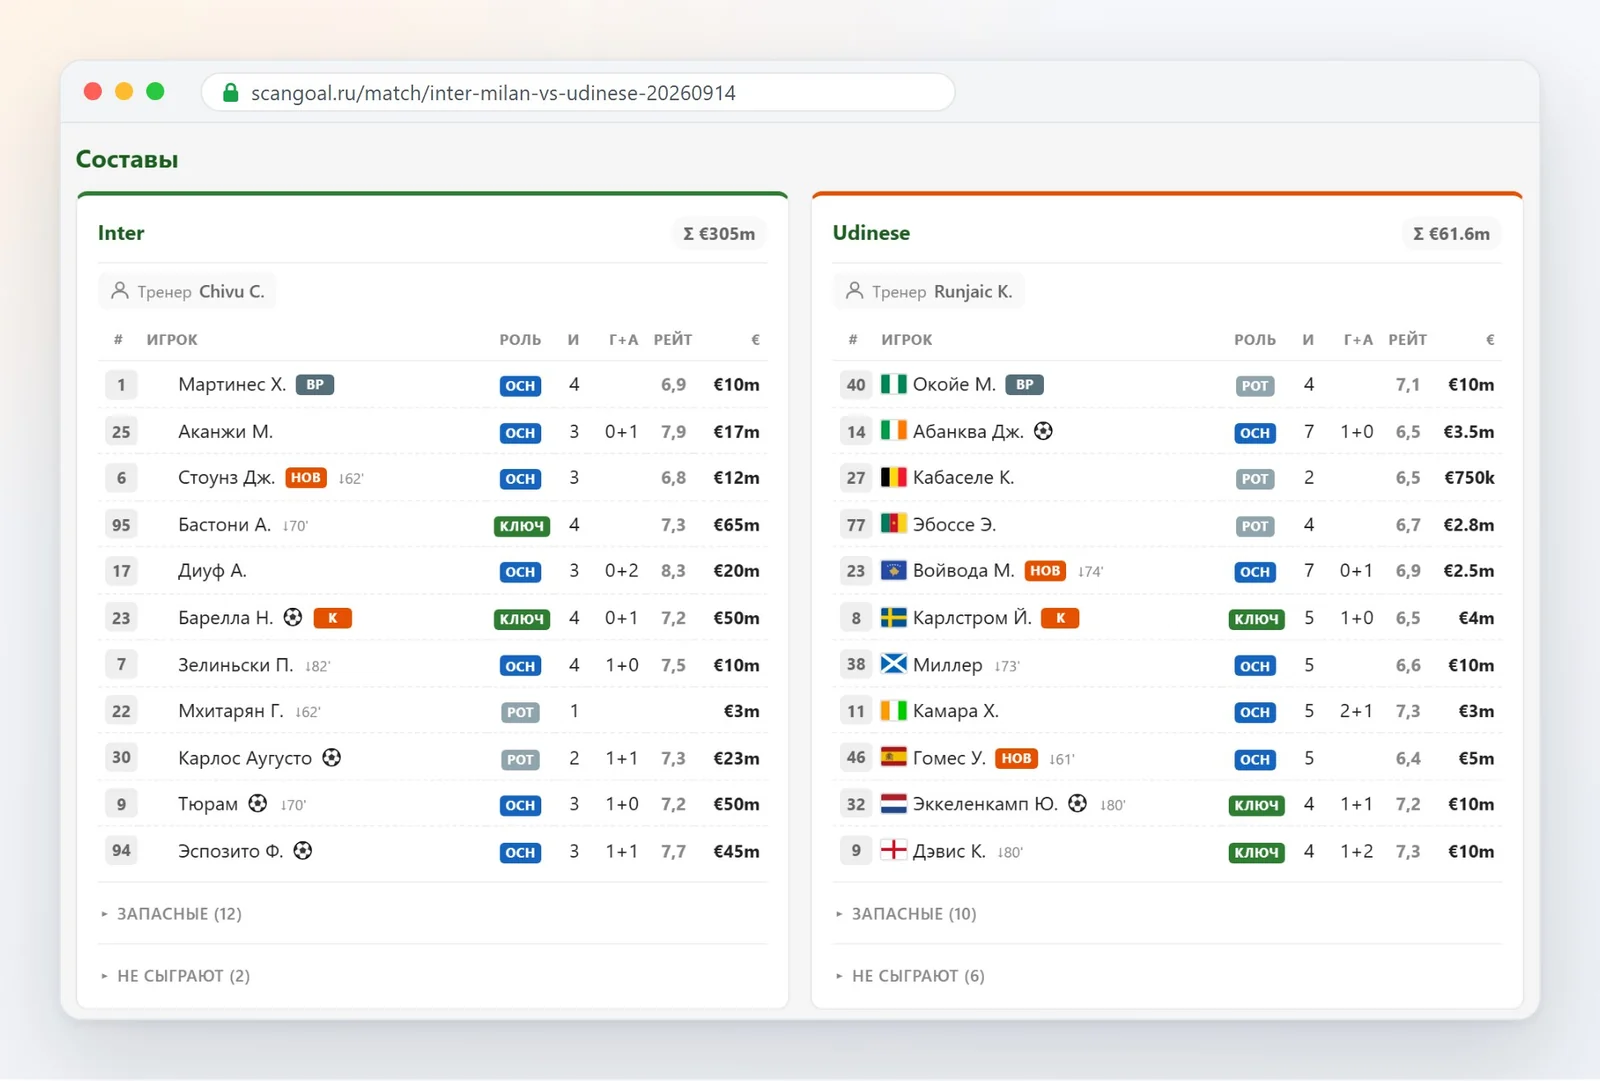Click the flag icon beside Камара Х.
The width and height of the screenshot is (1600, 1081).
coord(893,710)
